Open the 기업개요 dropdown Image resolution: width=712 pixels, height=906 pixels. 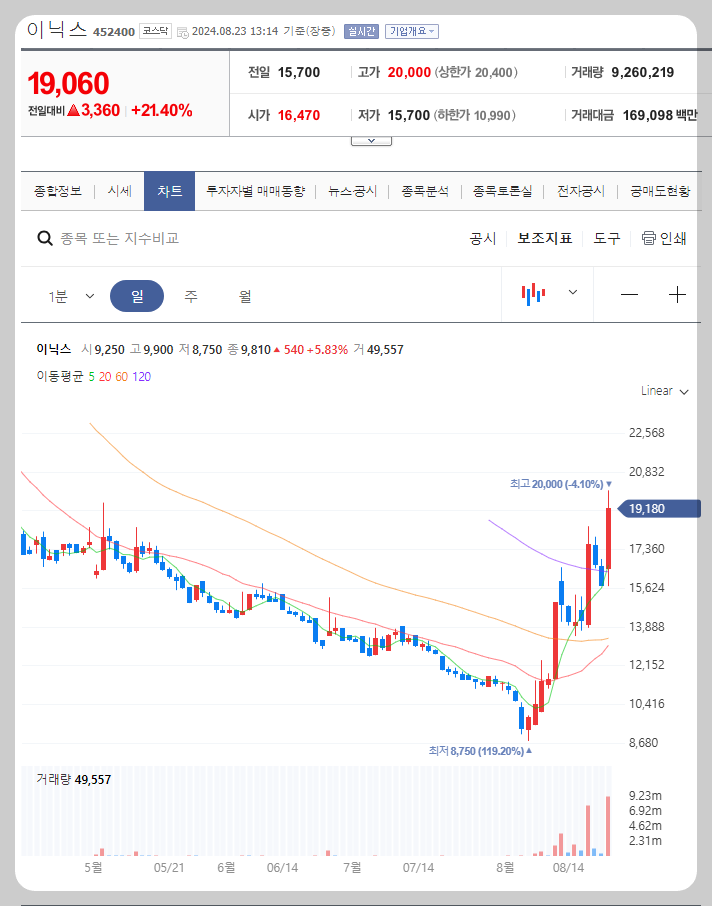click(412, 31)
